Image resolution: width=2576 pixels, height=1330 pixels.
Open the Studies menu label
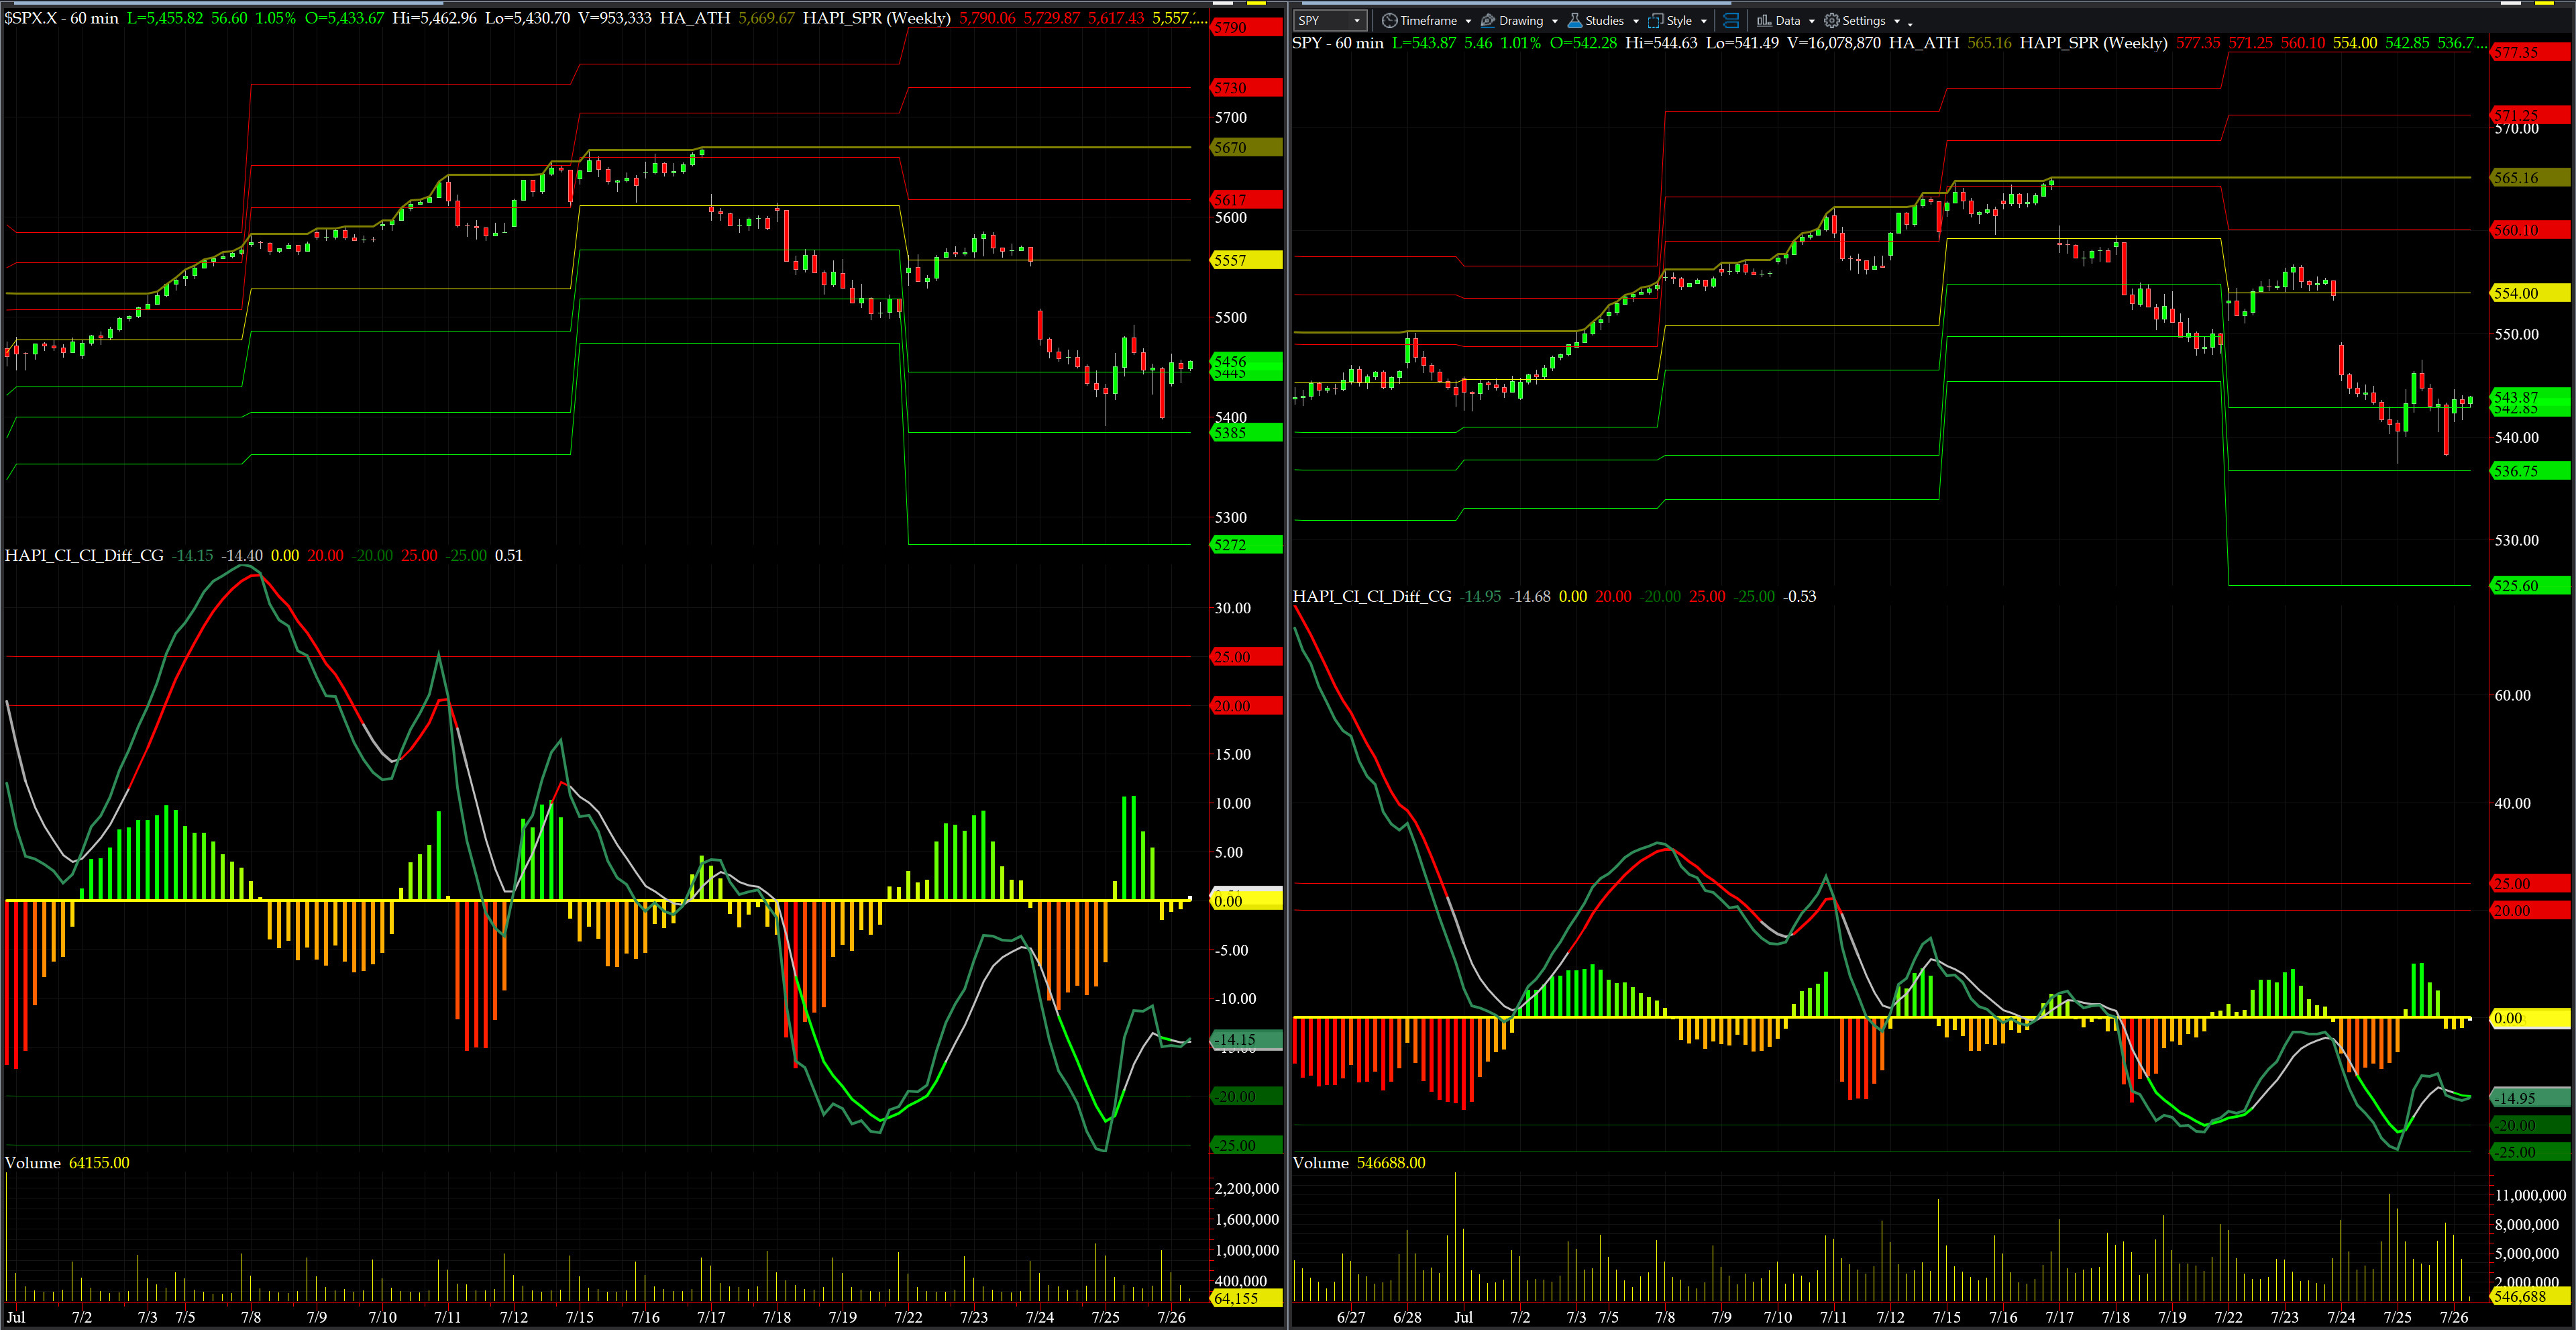[x=1605, y=20]
